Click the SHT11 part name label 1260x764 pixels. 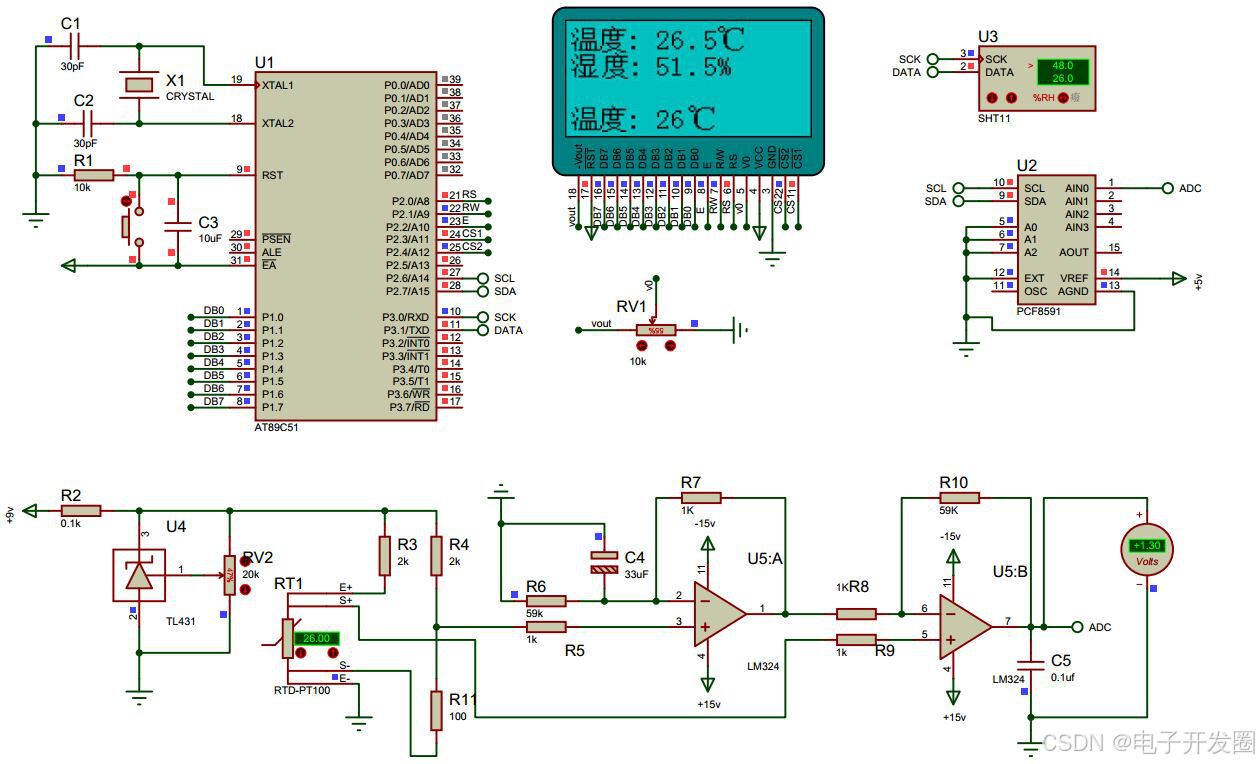click(993, 118)
